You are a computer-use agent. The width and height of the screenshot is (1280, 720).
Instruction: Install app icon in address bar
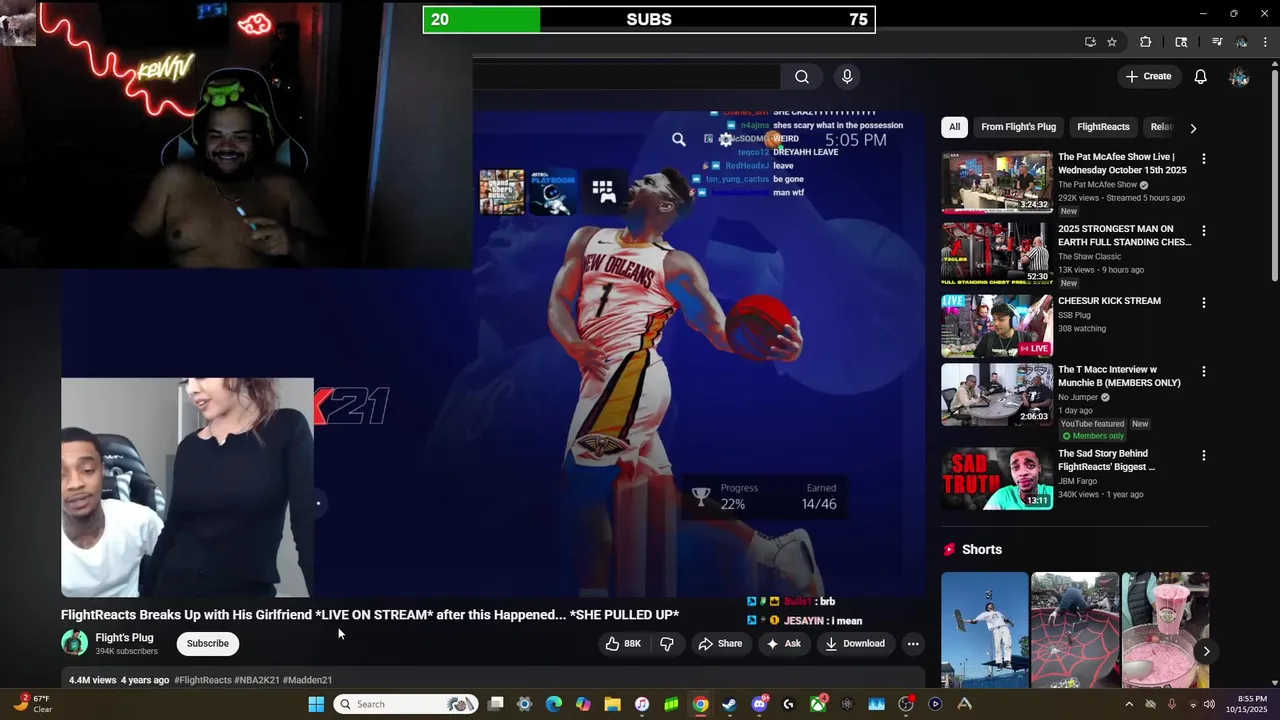pos(1090,42)
